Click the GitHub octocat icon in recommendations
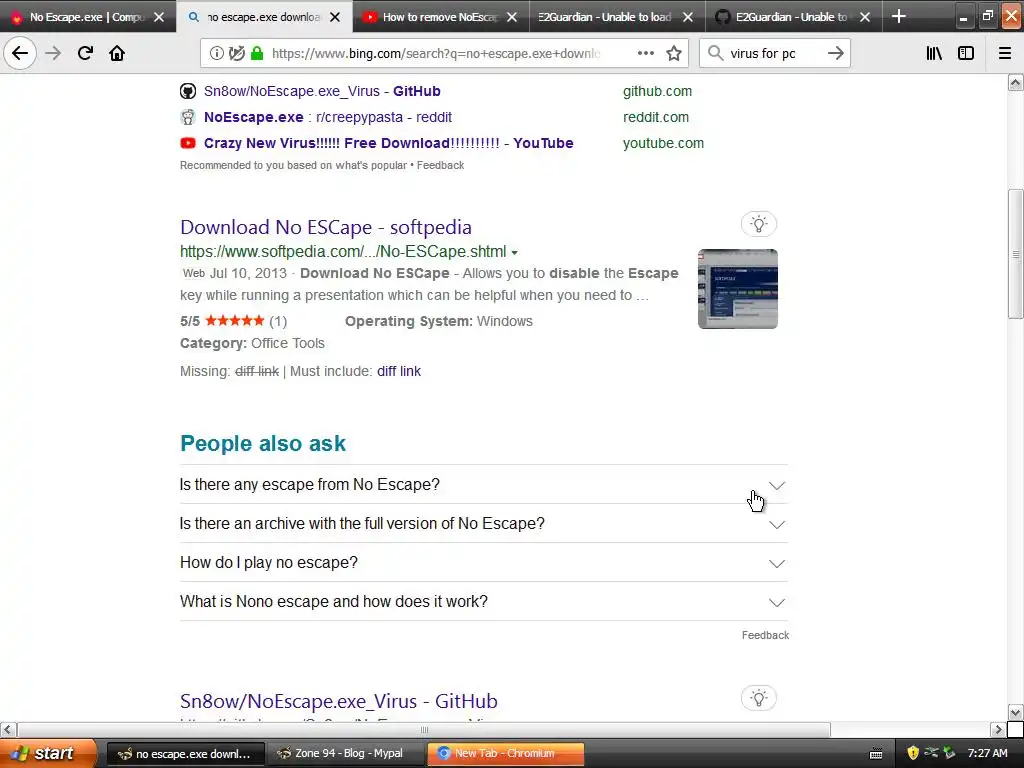Image resolution: width=1024 pixels, height=768 pixels. pos(188,91)
